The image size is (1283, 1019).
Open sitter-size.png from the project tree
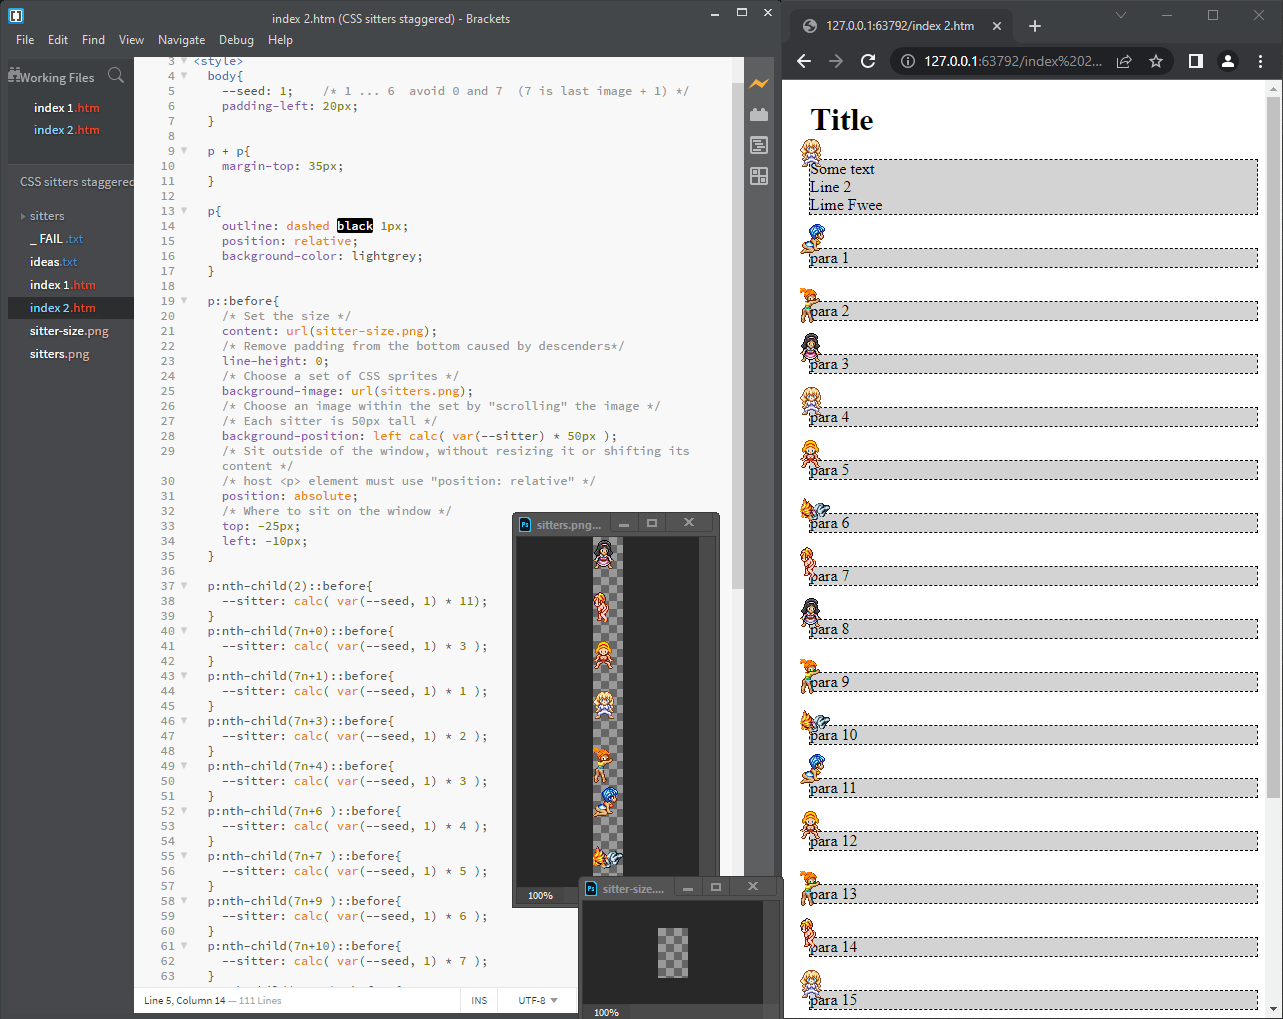[69, 331]
